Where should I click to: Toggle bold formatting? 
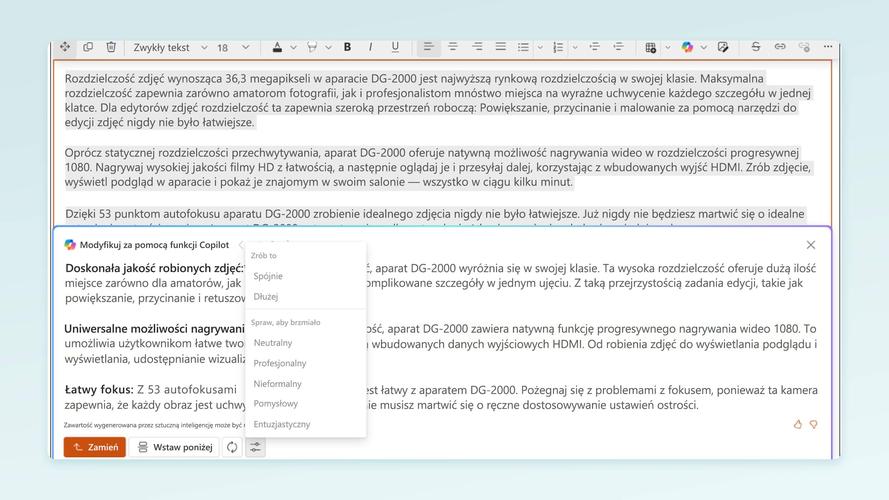click(347, 47)
